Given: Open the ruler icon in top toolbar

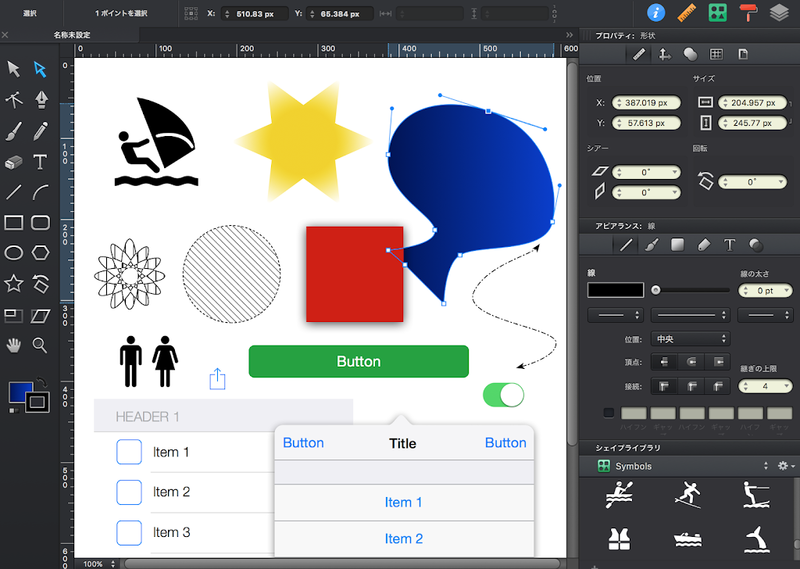Looking at the screenshot, I should tap(686, 13).
